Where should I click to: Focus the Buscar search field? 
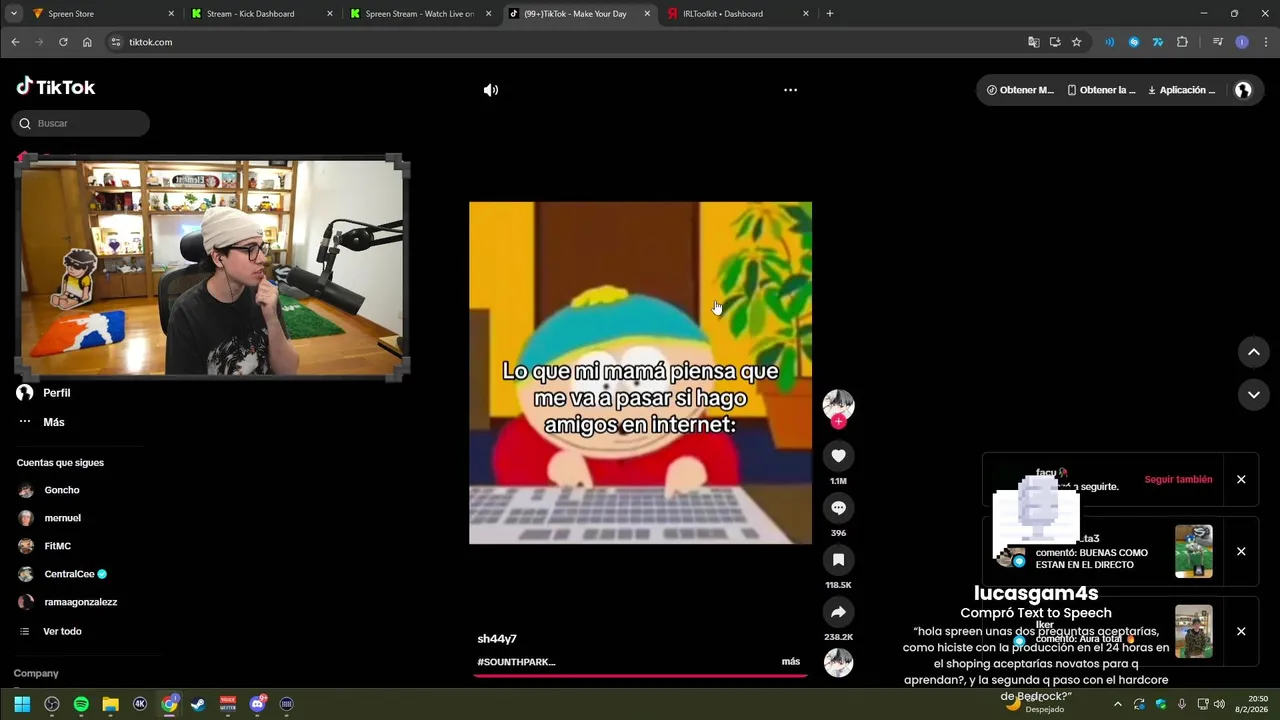coord(81,123)
